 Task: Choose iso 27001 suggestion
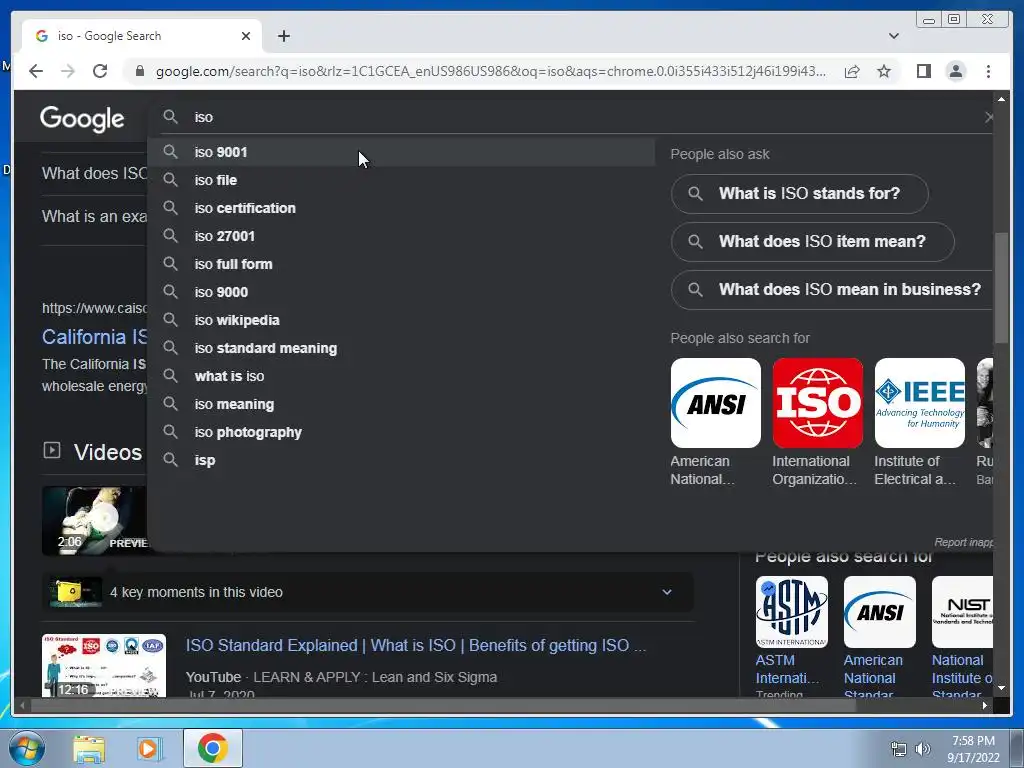point(402,236)
